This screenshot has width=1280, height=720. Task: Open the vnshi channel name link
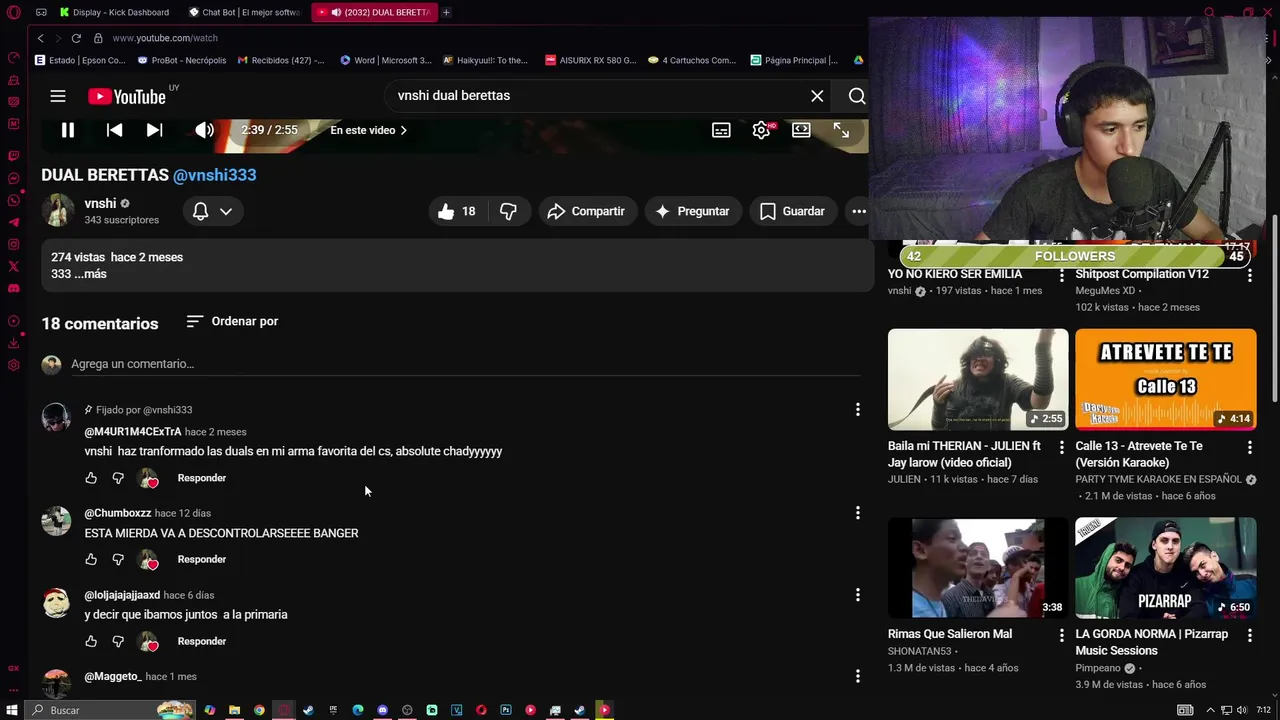tap(100, 203)
